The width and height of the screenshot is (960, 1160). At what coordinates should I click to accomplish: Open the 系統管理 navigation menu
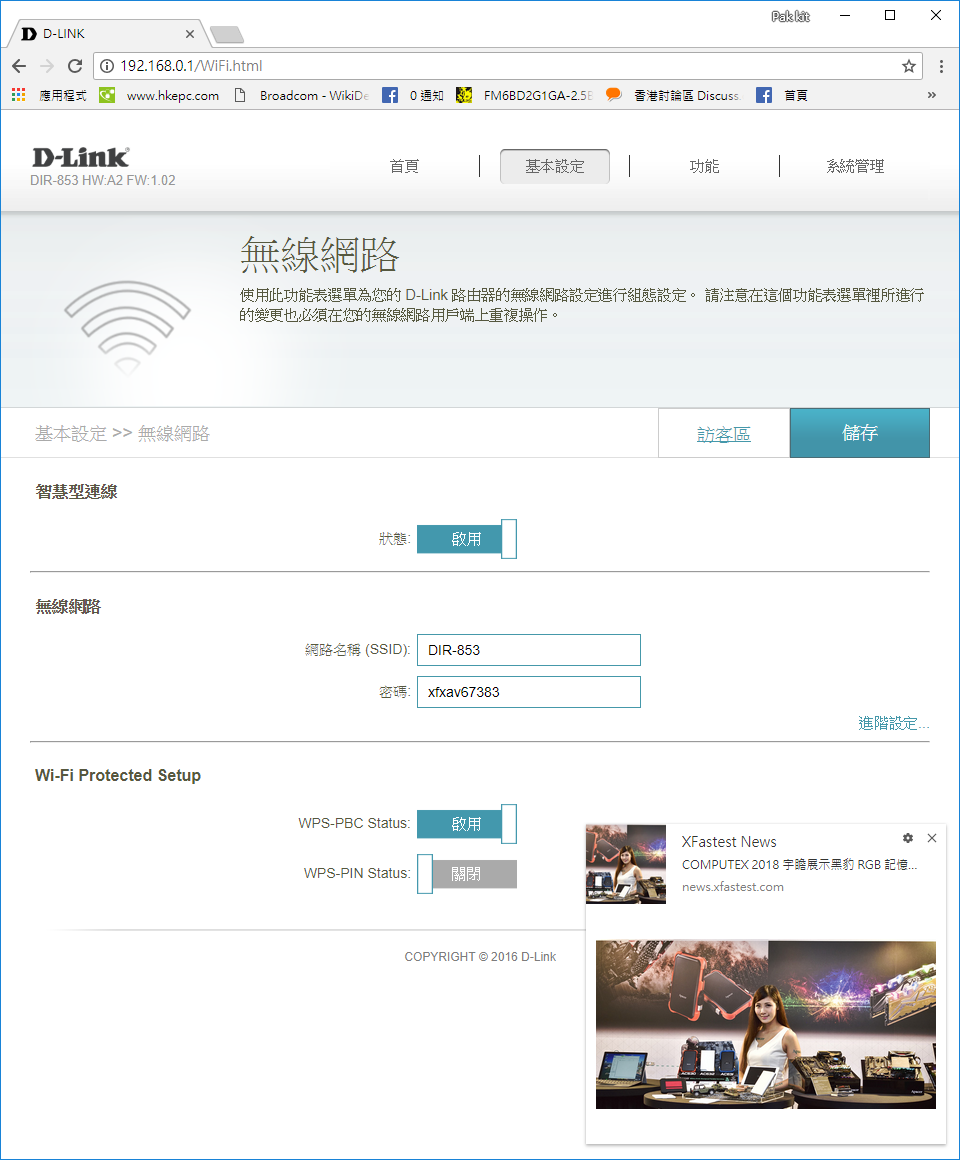(855, 166)
